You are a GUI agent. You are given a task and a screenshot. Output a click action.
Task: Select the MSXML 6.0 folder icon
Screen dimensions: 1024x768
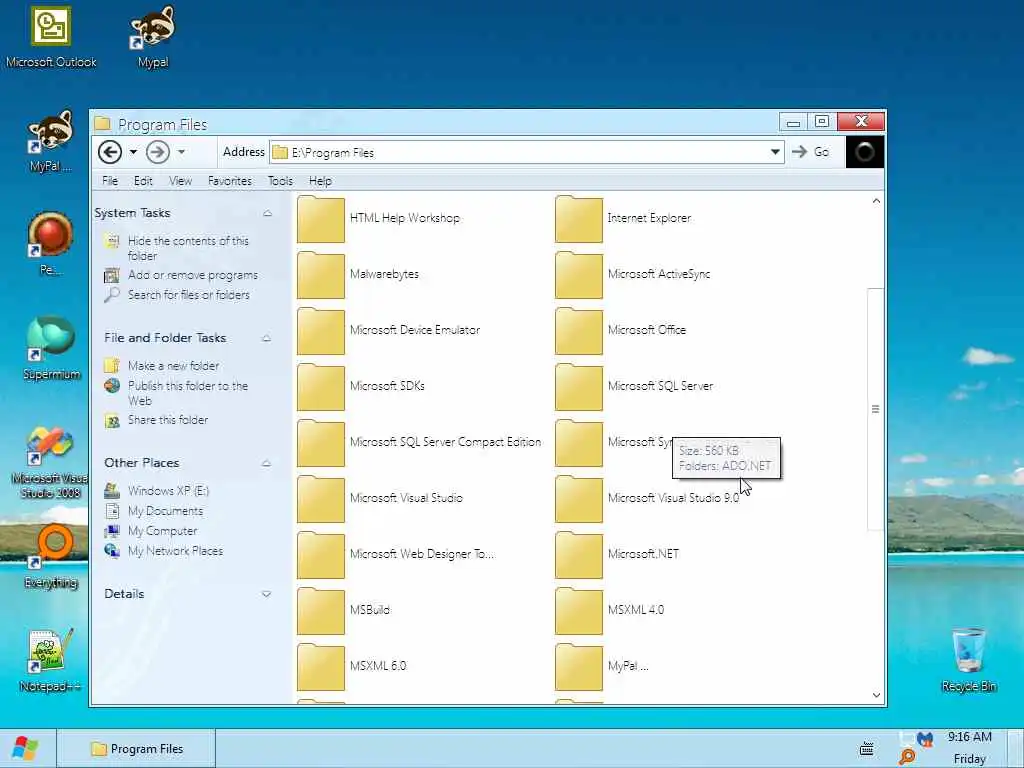[x=321, y=667]
